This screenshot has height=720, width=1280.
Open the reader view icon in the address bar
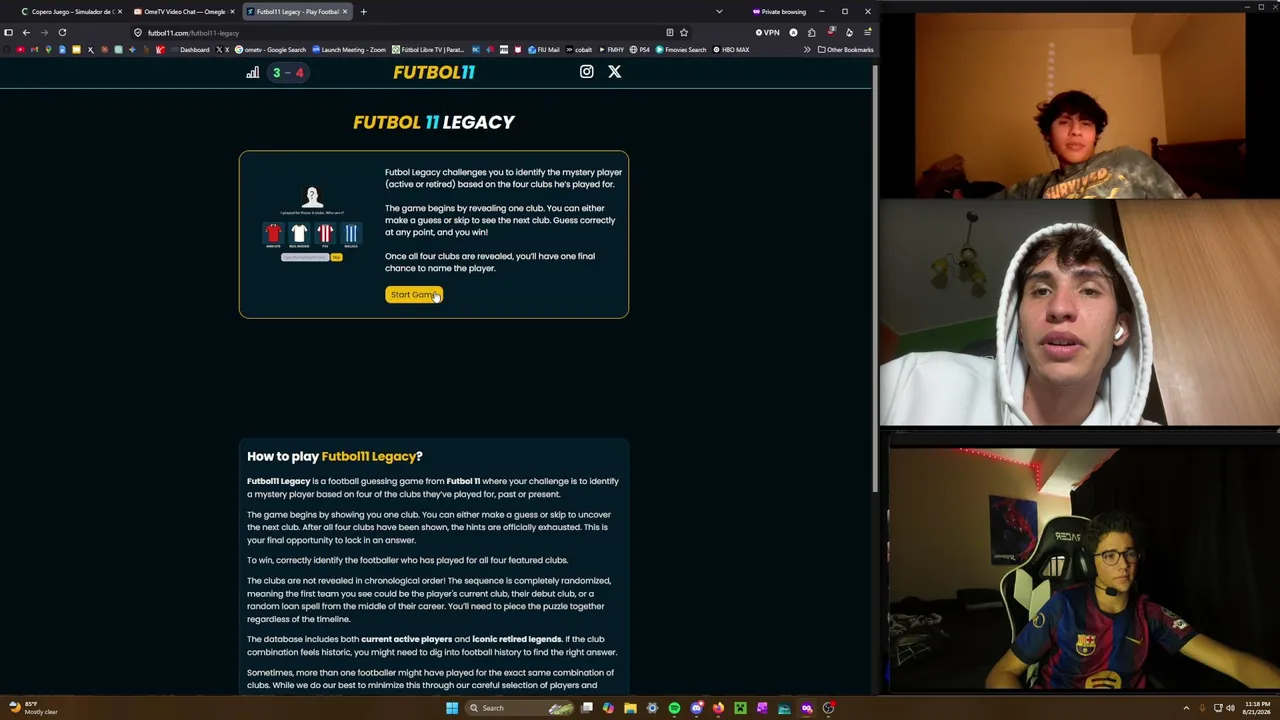[x=670, y=32]
